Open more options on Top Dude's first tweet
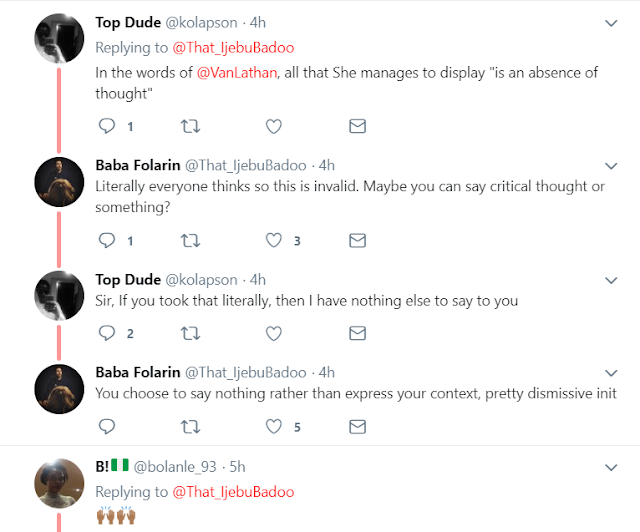This screenshot has height=532, width=640. [611, 22]
